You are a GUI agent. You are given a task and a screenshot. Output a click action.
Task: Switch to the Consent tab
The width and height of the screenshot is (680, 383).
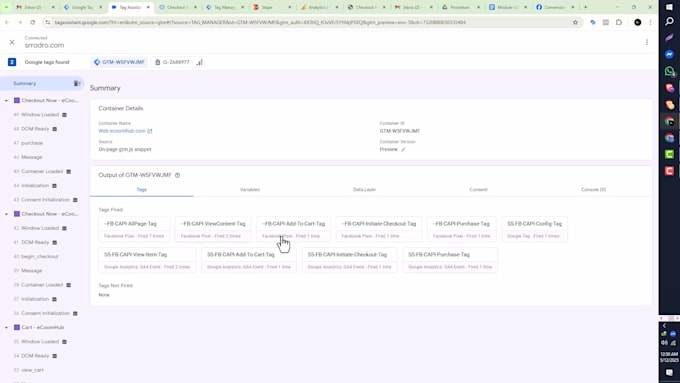point(478,190)
